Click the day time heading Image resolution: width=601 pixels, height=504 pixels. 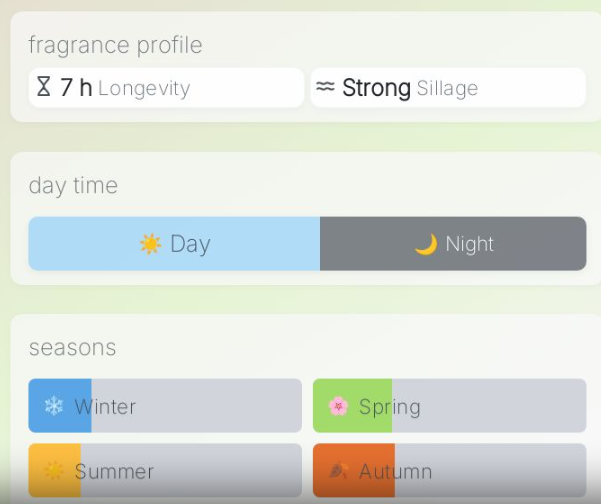point(73,185)
